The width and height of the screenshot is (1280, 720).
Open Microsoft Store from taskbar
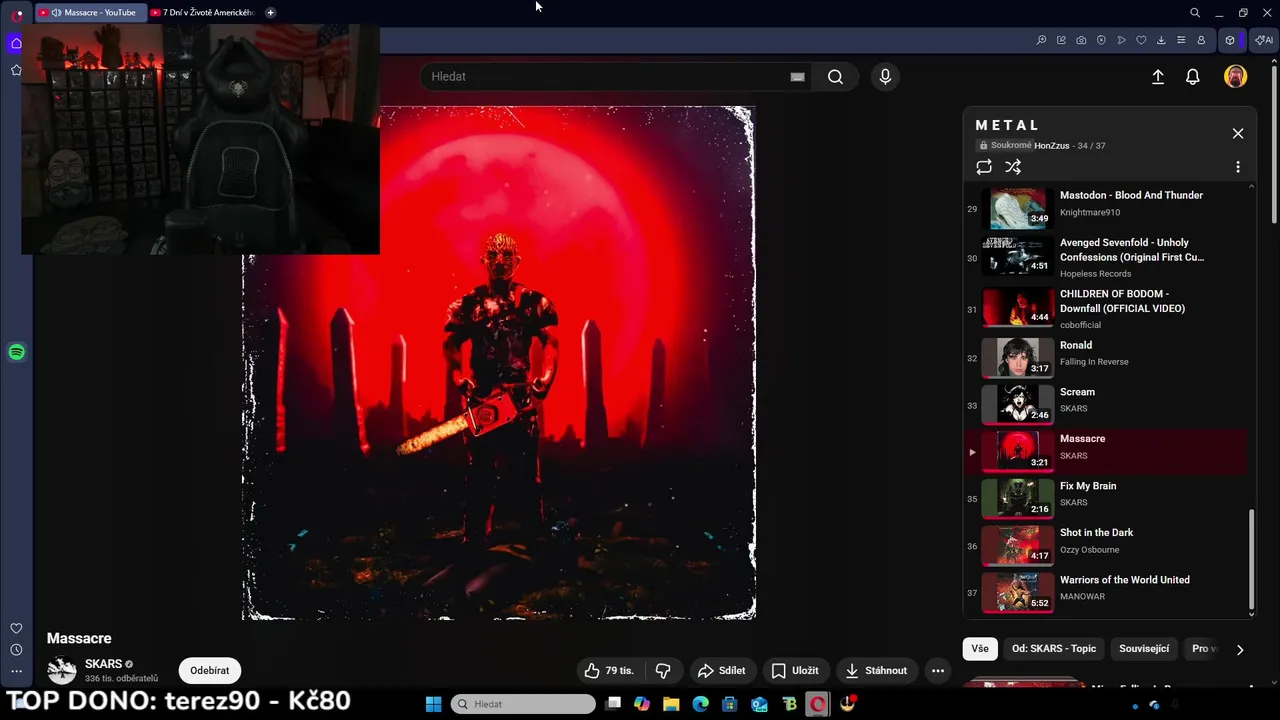[730, 704]
